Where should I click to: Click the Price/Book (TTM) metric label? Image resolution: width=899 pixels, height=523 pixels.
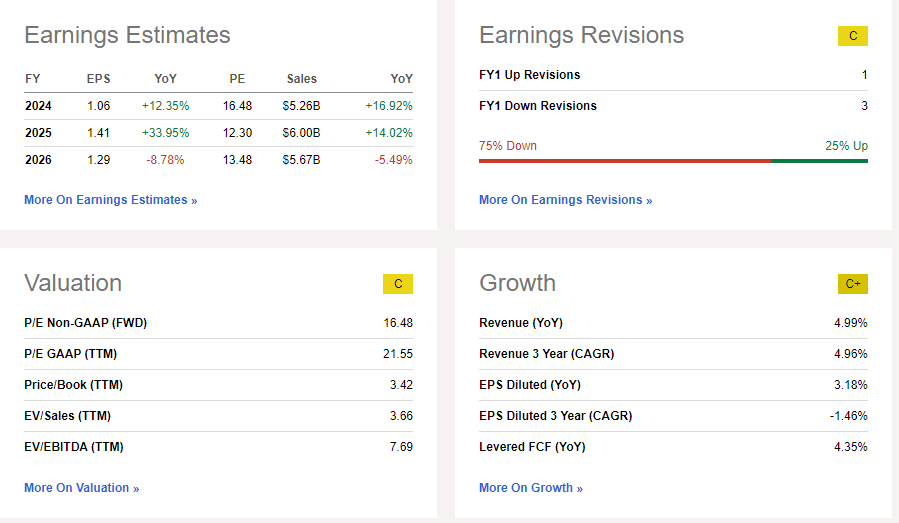coord(73,385)
